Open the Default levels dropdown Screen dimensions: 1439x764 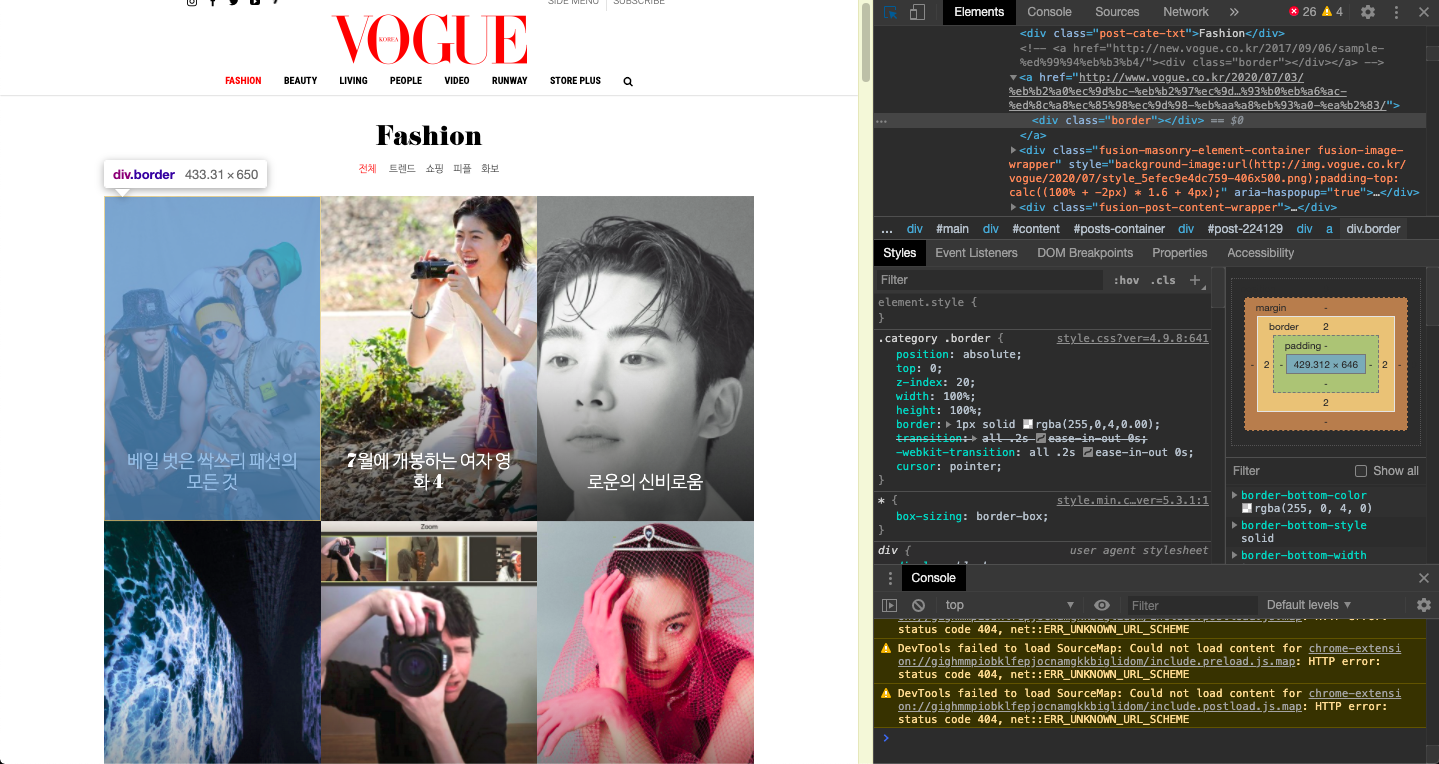1309,605
